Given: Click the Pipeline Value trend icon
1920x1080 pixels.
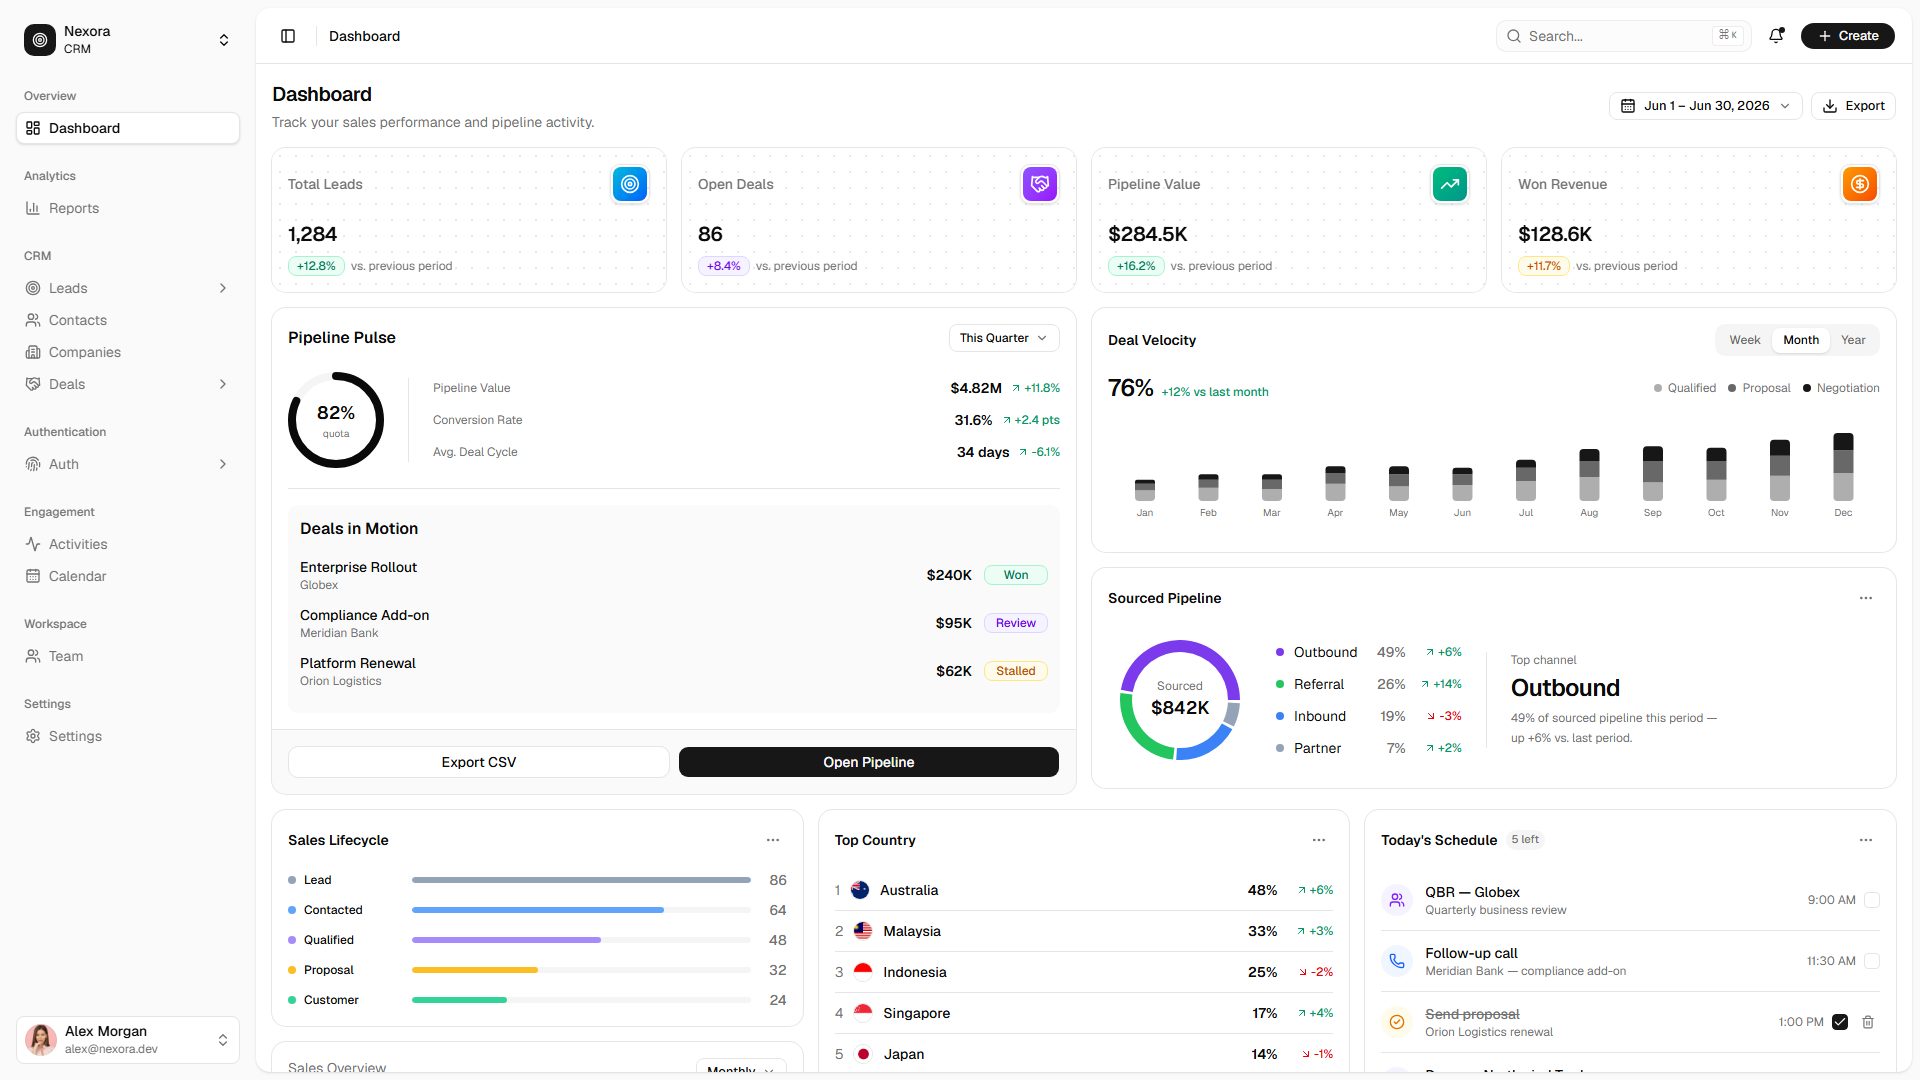Looking at the screenshot, I should point(1450,184).
